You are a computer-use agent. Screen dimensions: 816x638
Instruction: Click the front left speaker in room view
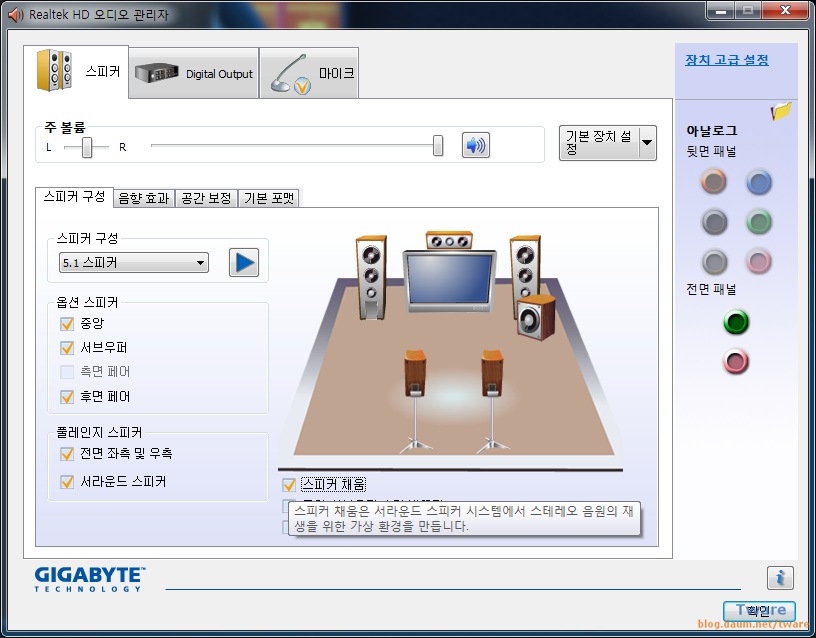click(x=371, y=277)
